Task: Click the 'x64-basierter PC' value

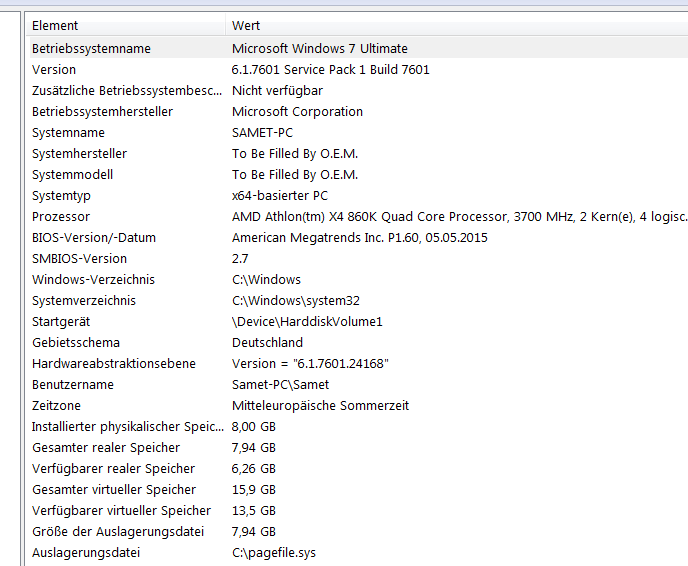Action: coord(280,196)
